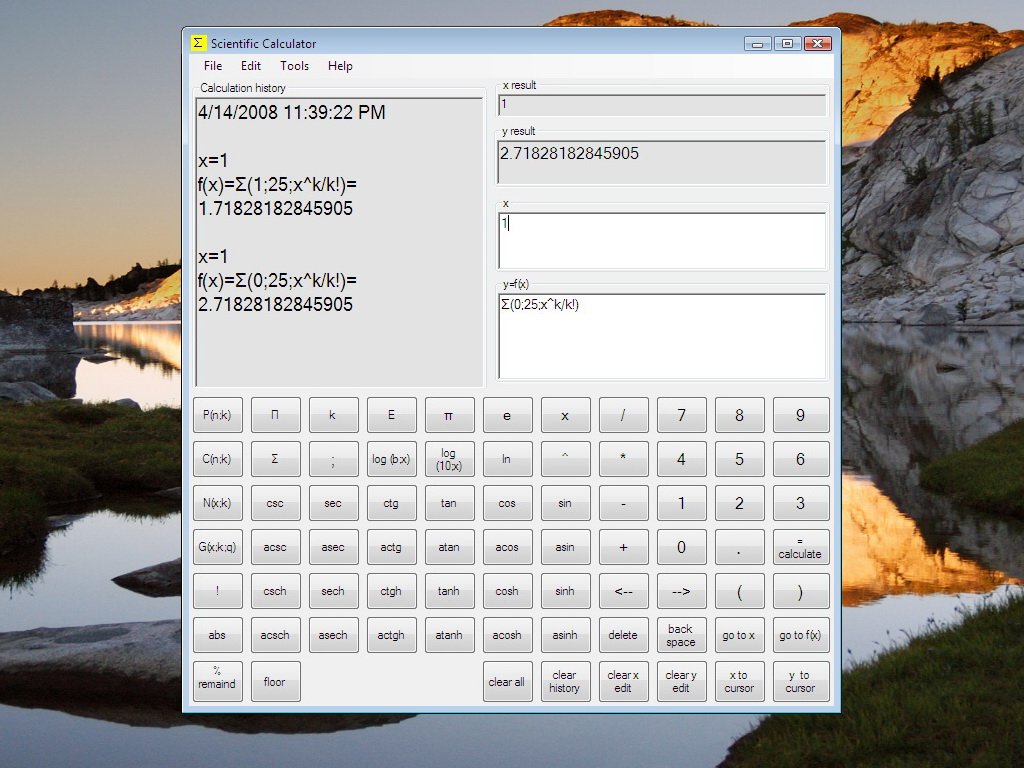Click the minus - key

pyautogui.click(x=623, y=503)
